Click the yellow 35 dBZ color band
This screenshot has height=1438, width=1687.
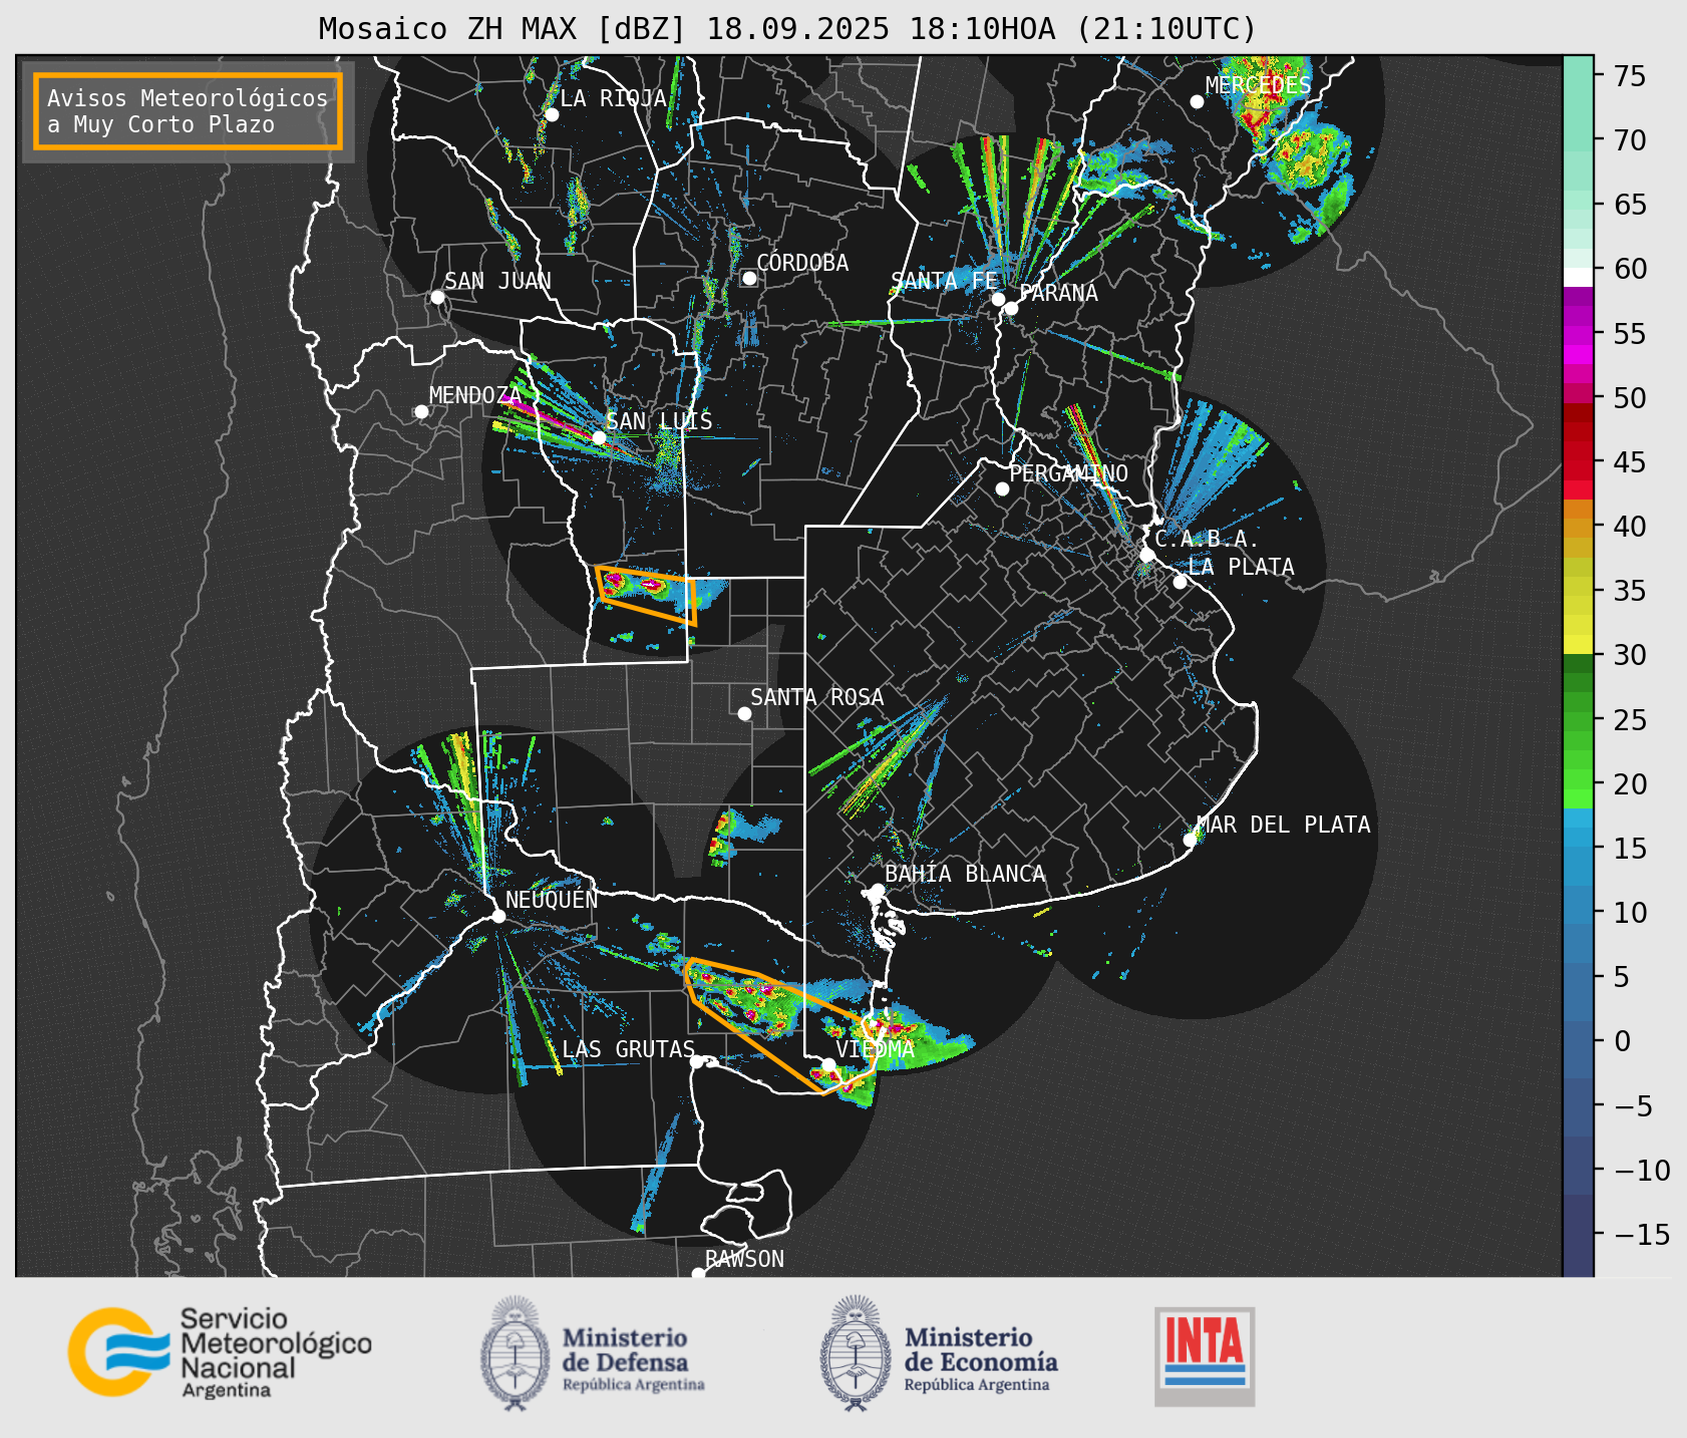coord(1578,591)
